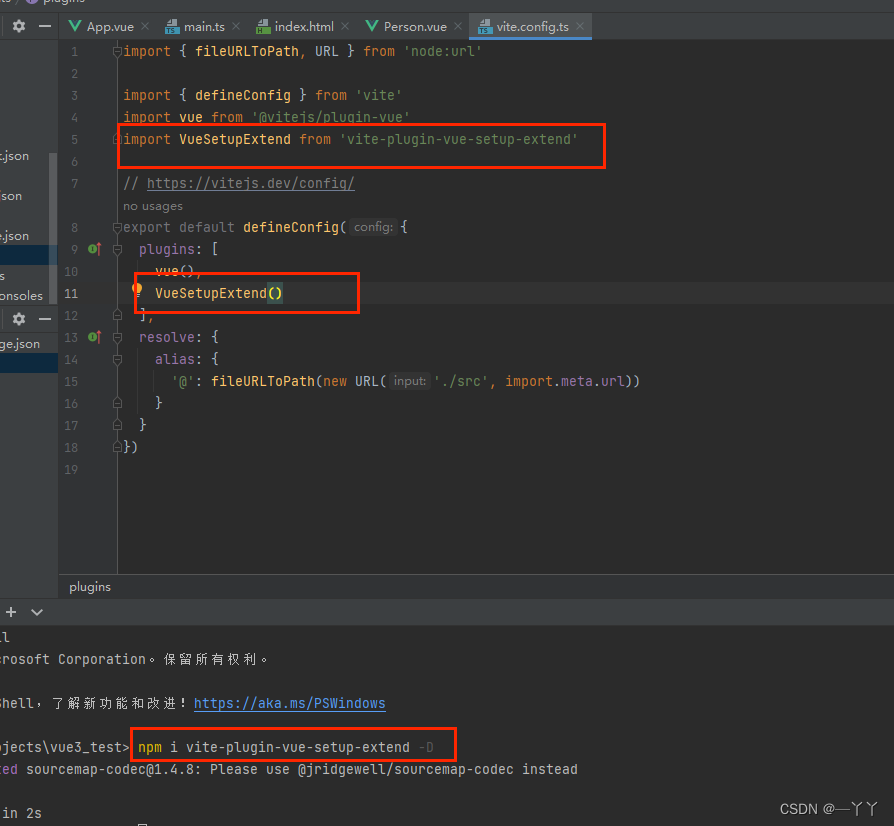This screenshot has width=894, height=826.
Task: Add a new terminal session with plus
Action: (11, 612)
